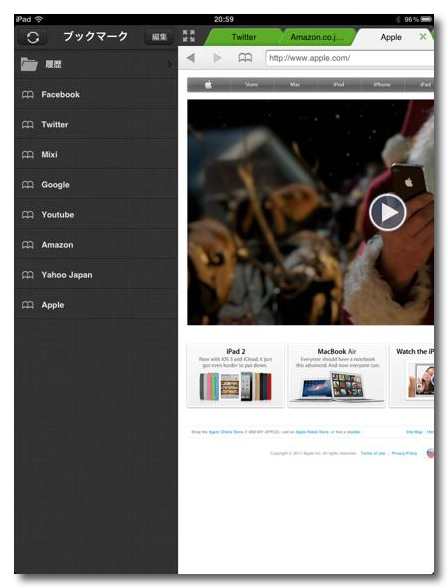The width and height of the screenshot is (448, 588).
Task: Open the Mixi bookmark
Action: point(96,154)
